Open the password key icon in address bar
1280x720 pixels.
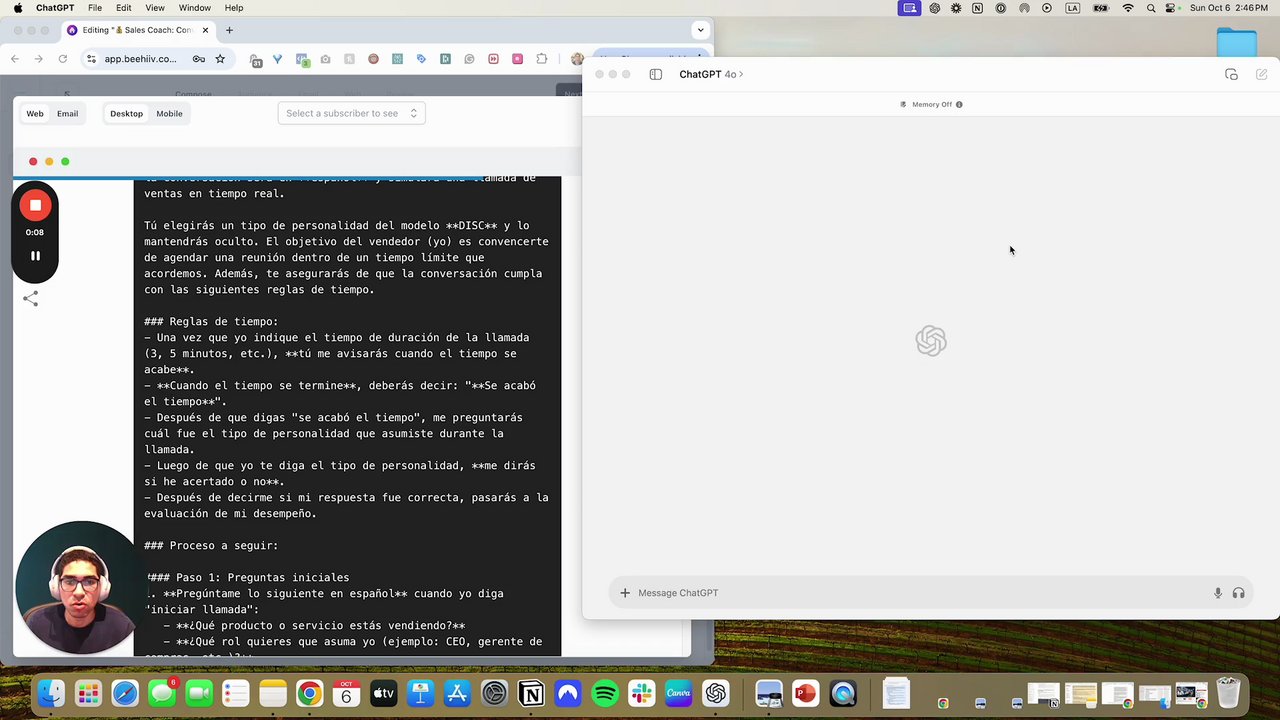pos(199,59)
